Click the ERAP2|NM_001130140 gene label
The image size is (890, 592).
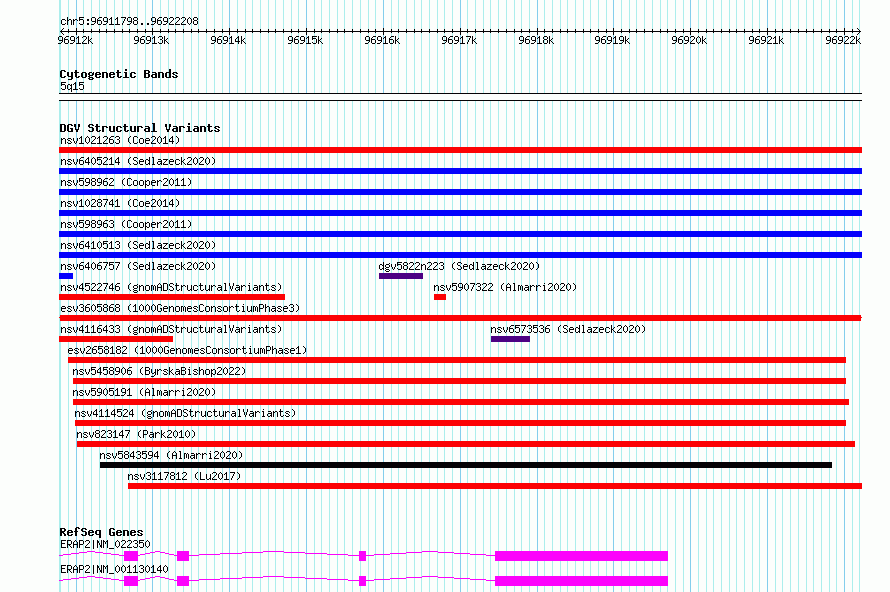114,569
